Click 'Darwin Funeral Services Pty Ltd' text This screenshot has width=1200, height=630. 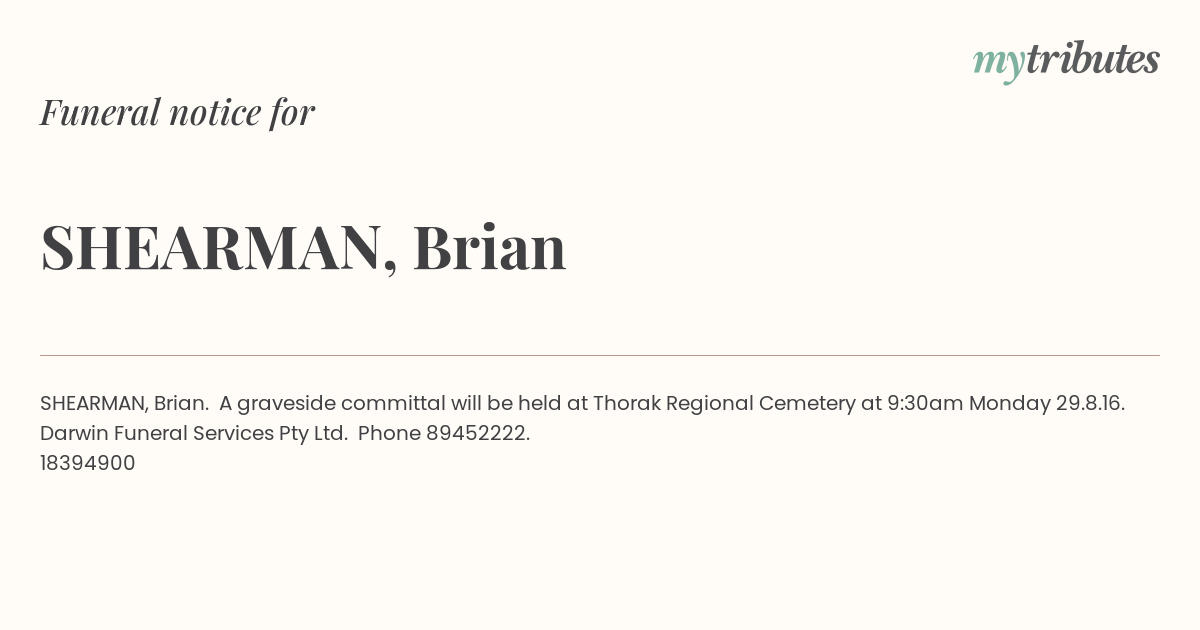[193, 433]
